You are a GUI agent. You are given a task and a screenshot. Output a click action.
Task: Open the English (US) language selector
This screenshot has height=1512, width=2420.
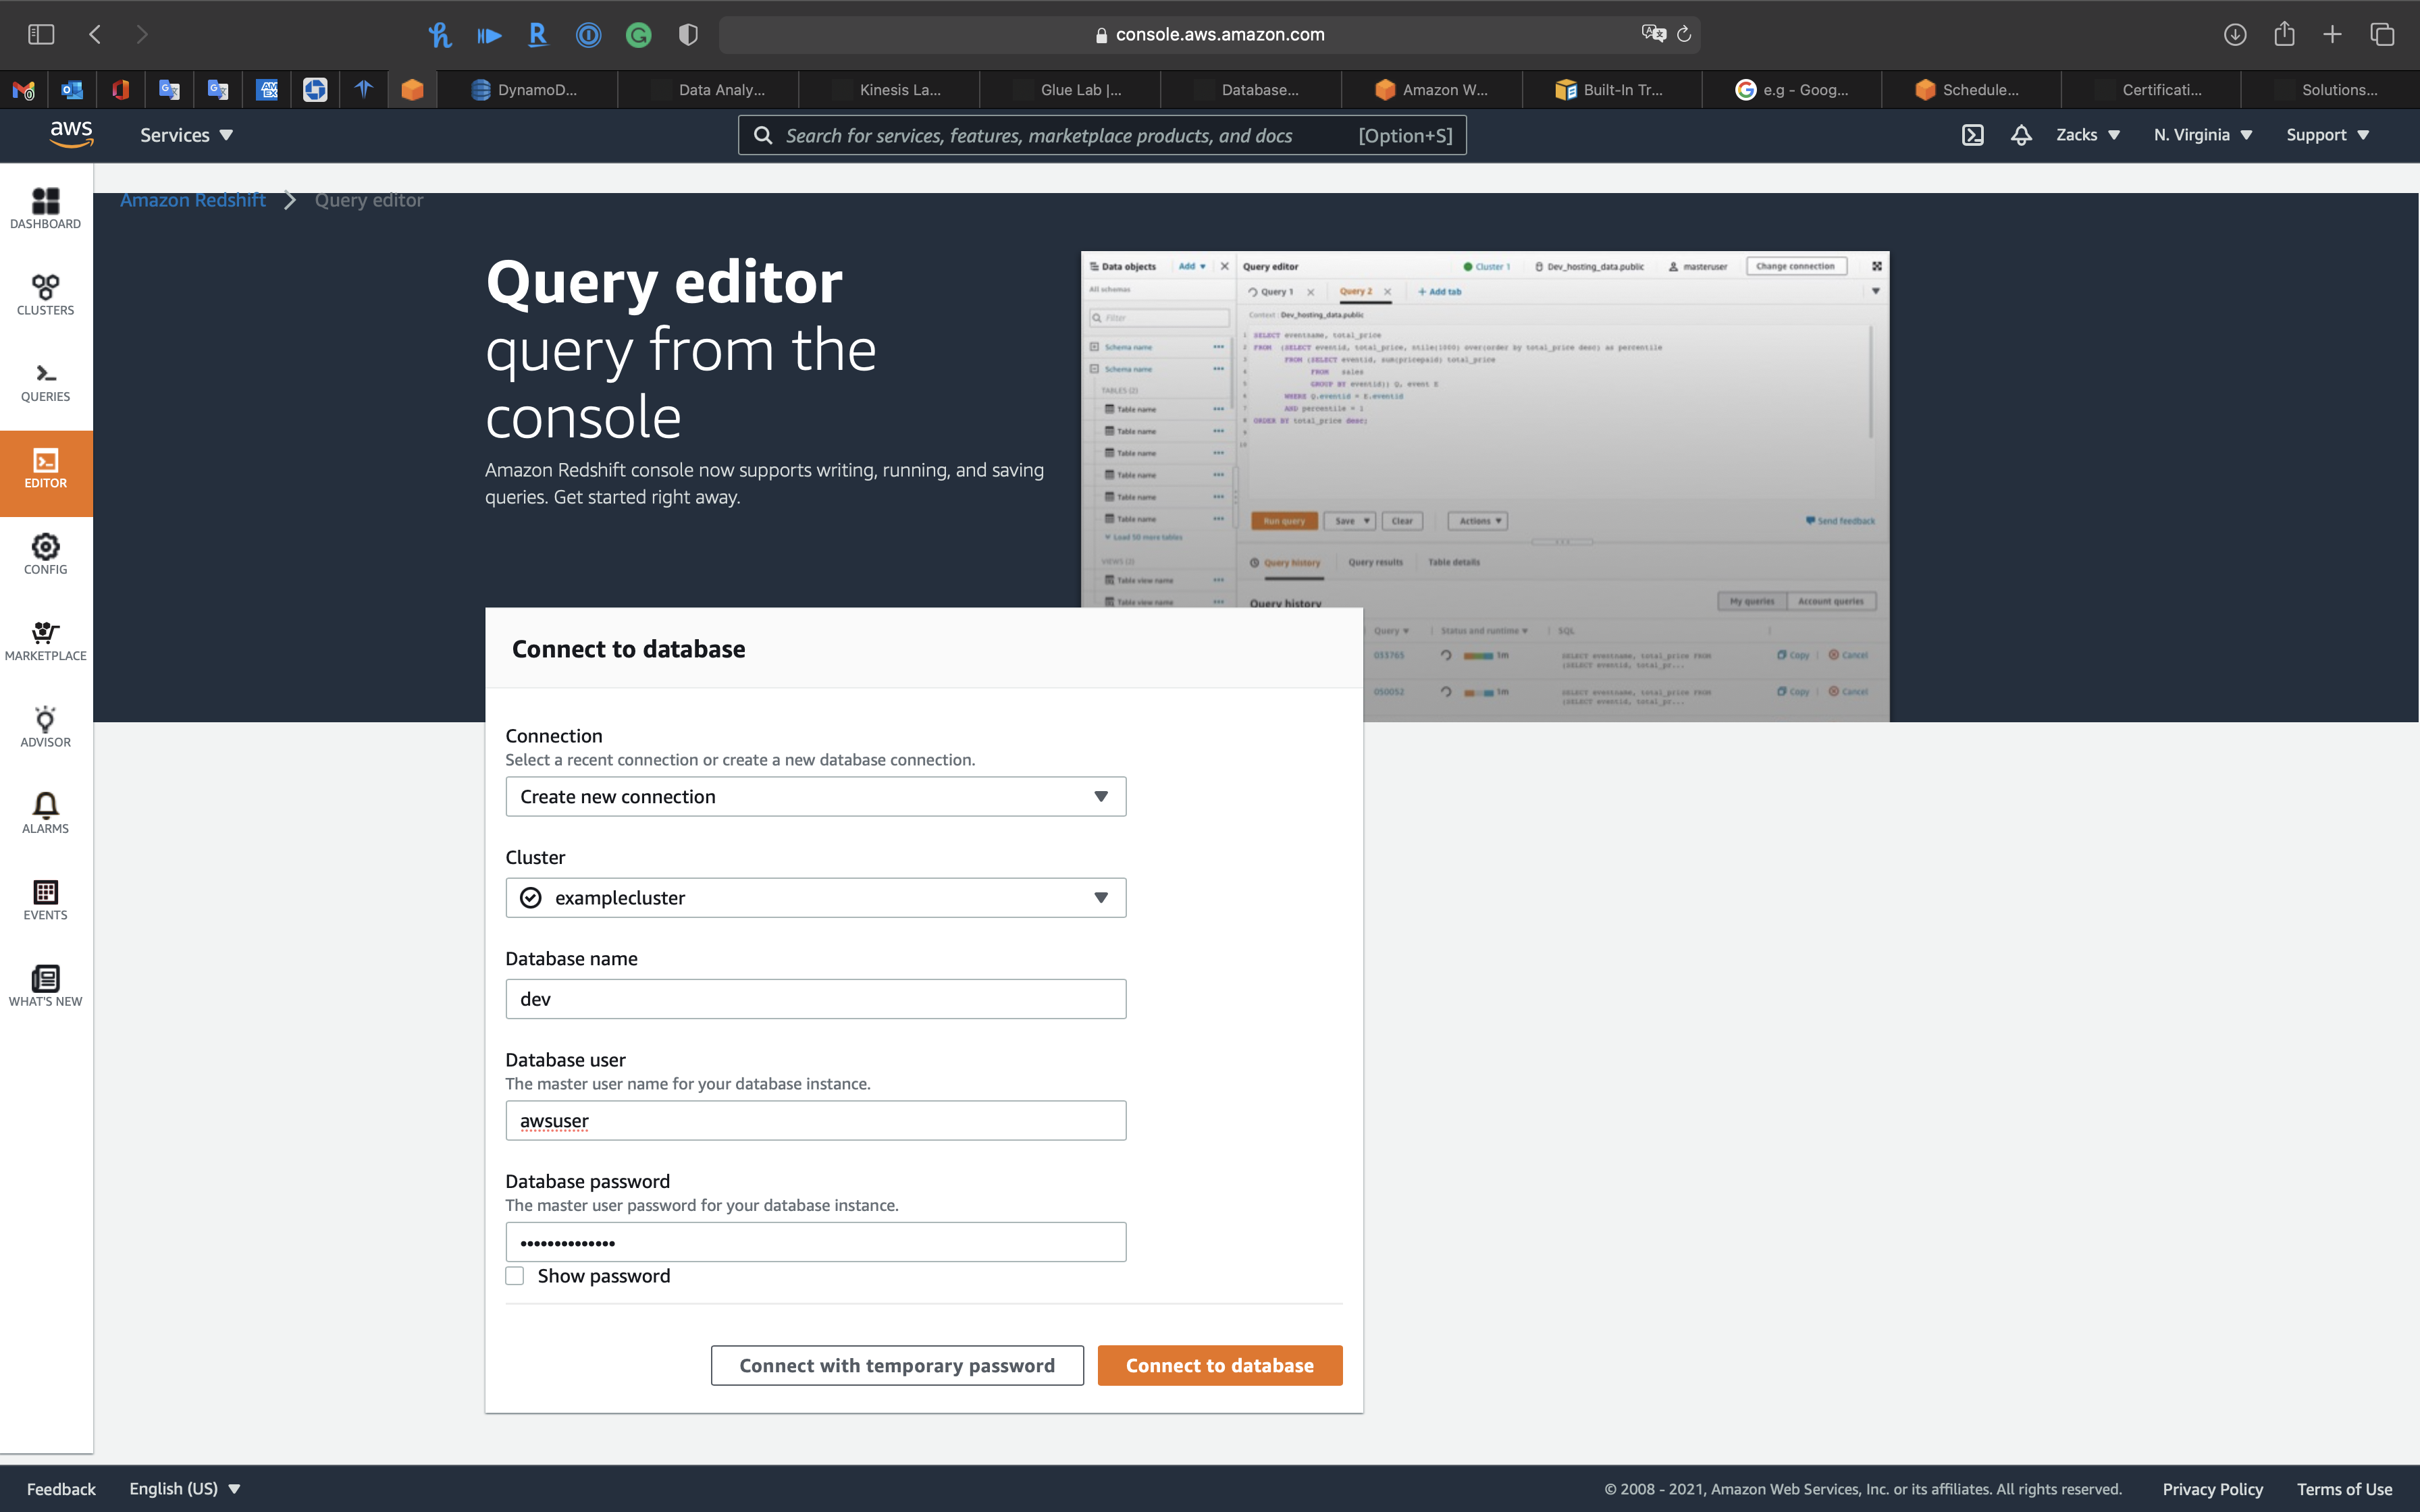185,1488
